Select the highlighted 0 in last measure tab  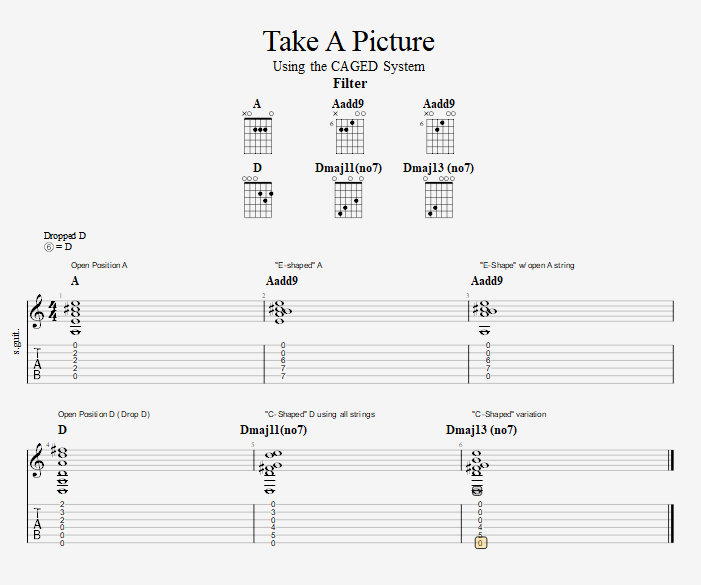point(481,543)
